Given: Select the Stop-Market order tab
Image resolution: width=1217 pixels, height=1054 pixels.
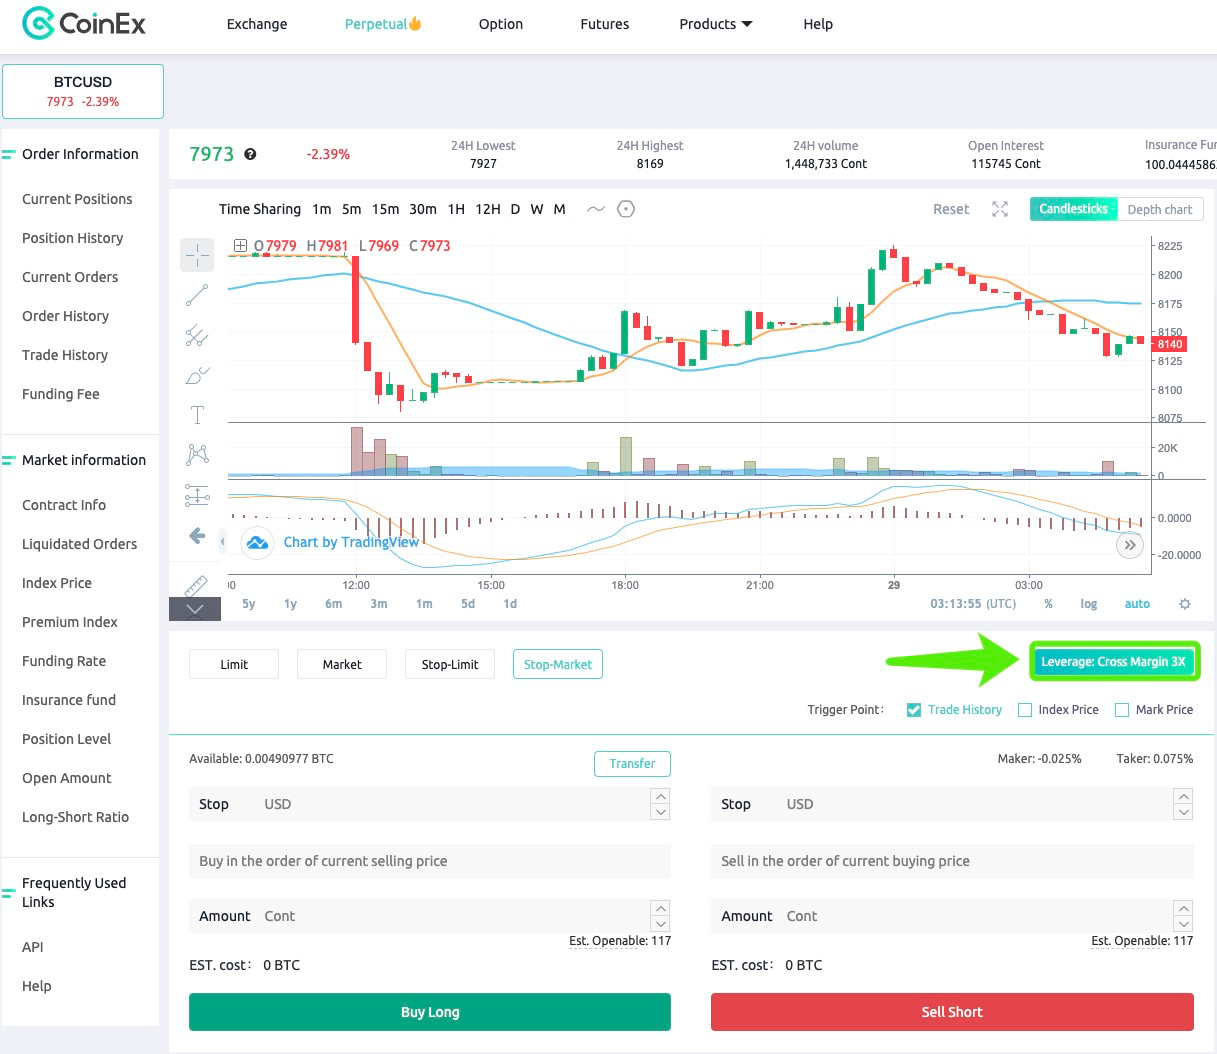Looking at the screenshot, I should 558,664.
